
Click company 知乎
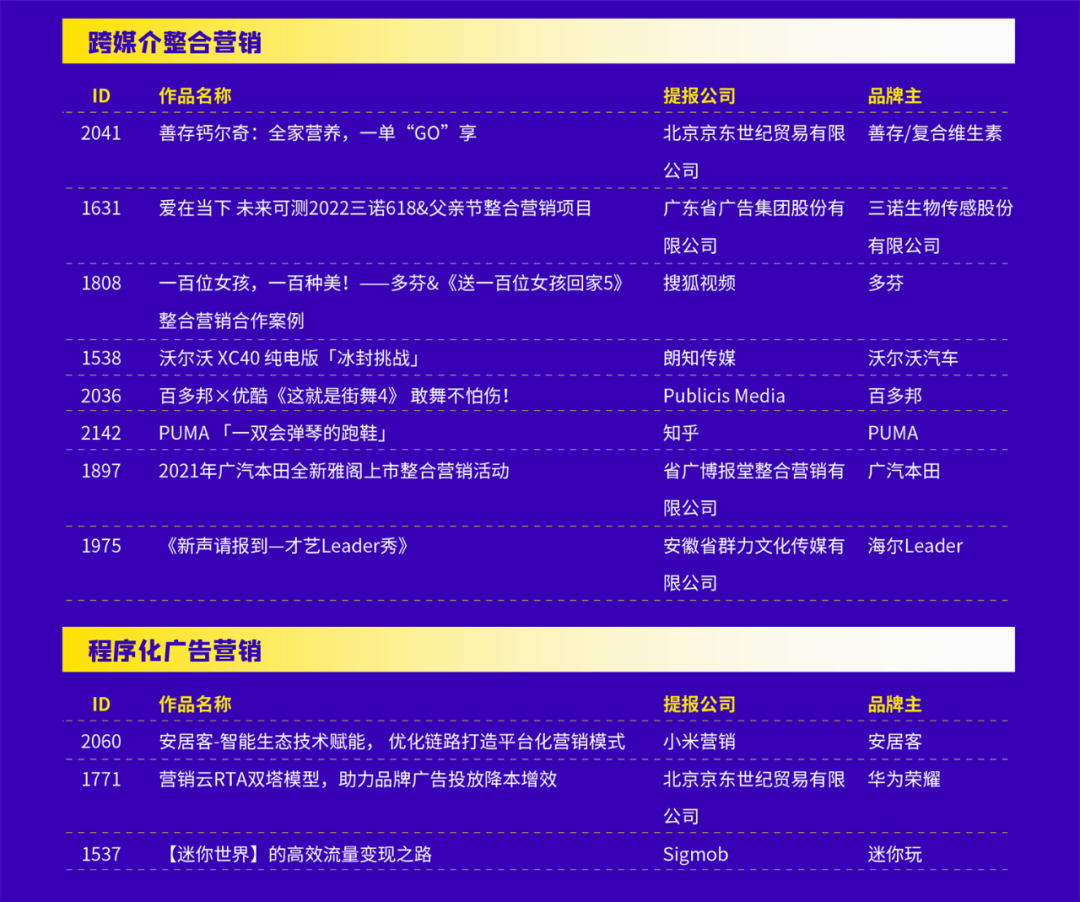click(681, 433)
